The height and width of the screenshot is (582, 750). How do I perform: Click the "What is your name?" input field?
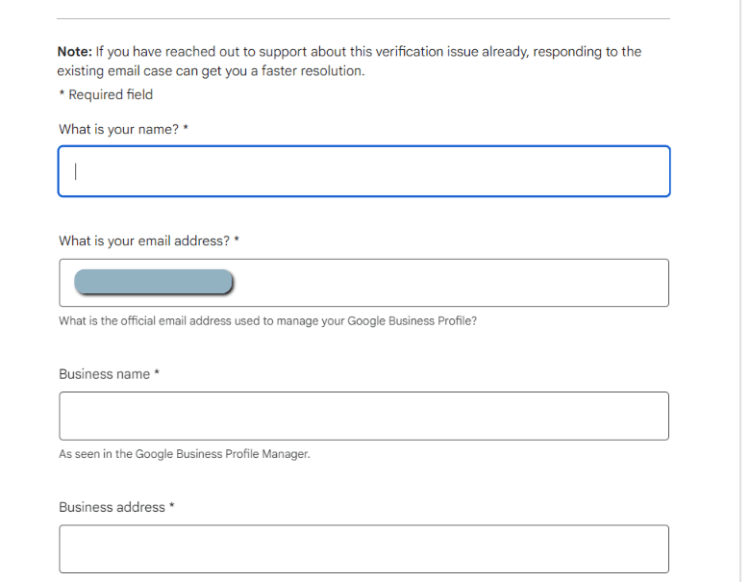(363, 171)
